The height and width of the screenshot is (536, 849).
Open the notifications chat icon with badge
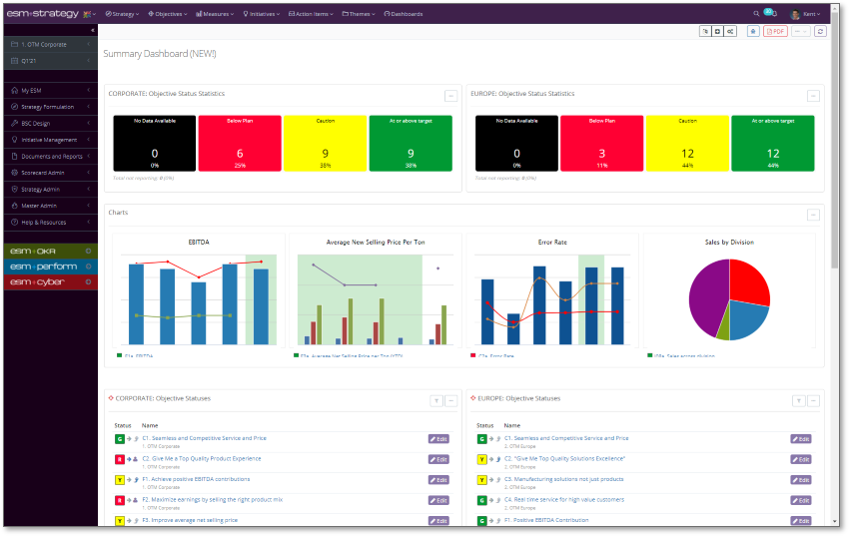(x=770, y=14)
